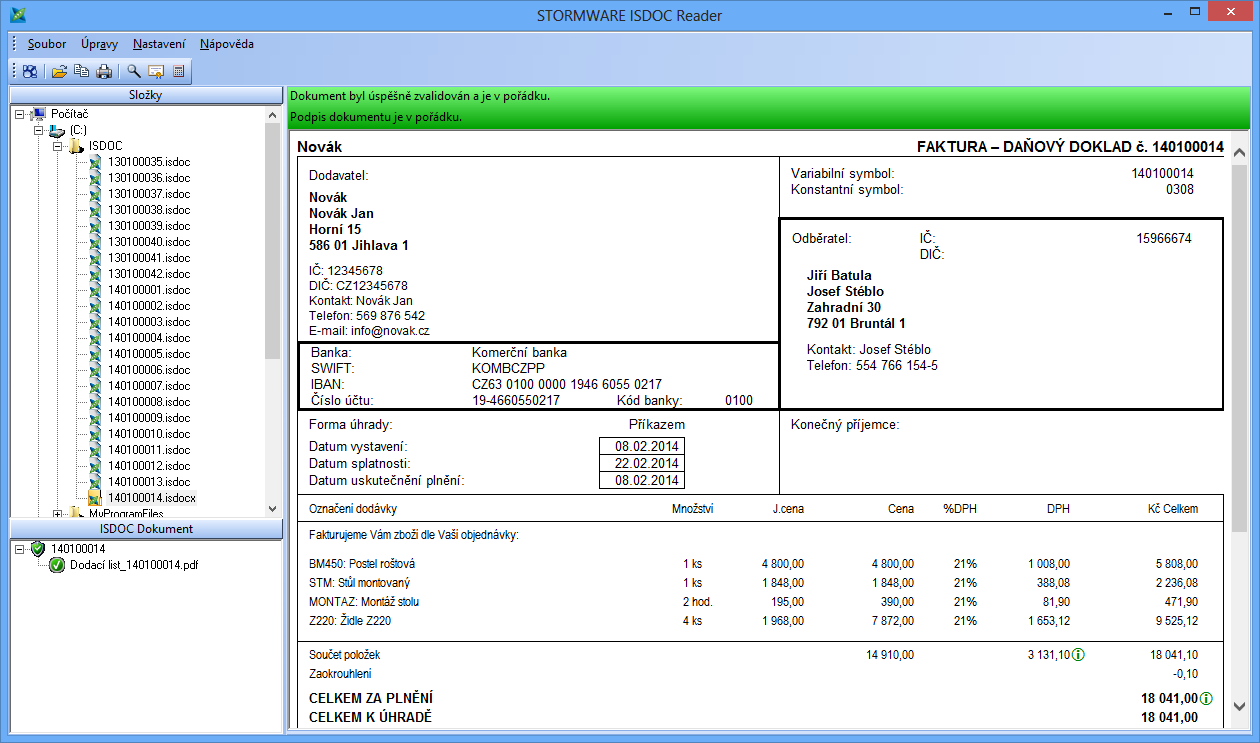1260x743 pixels.
Task: Select file 140100004.isdoc
Action: (149, 338)
